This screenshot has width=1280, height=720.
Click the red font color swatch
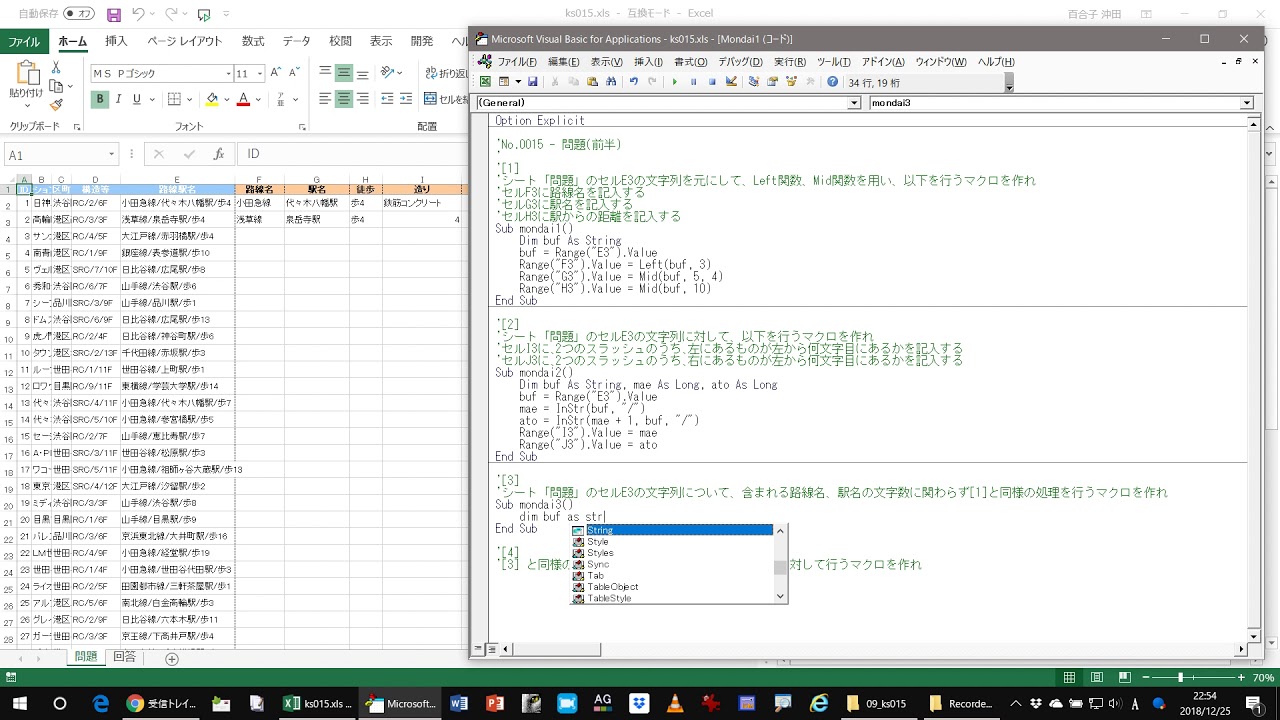tap(243, 99)
